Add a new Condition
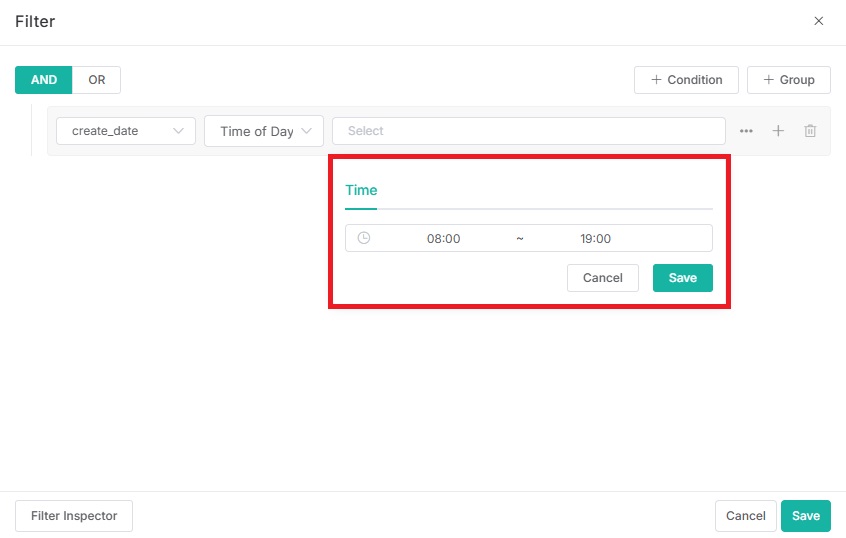846x538 pixels. point(686,80)
